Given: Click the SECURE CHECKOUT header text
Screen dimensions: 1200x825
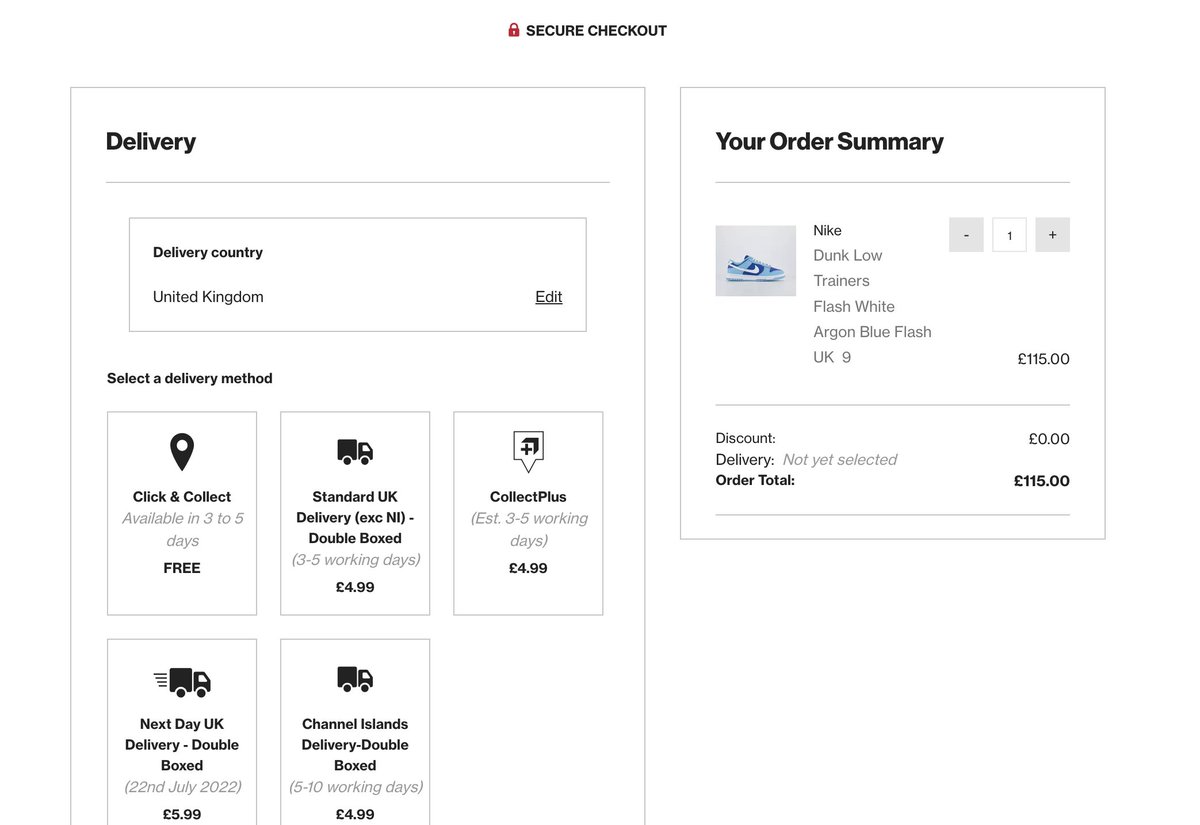Looking at the screenshot, I should (x=596, y=31).
